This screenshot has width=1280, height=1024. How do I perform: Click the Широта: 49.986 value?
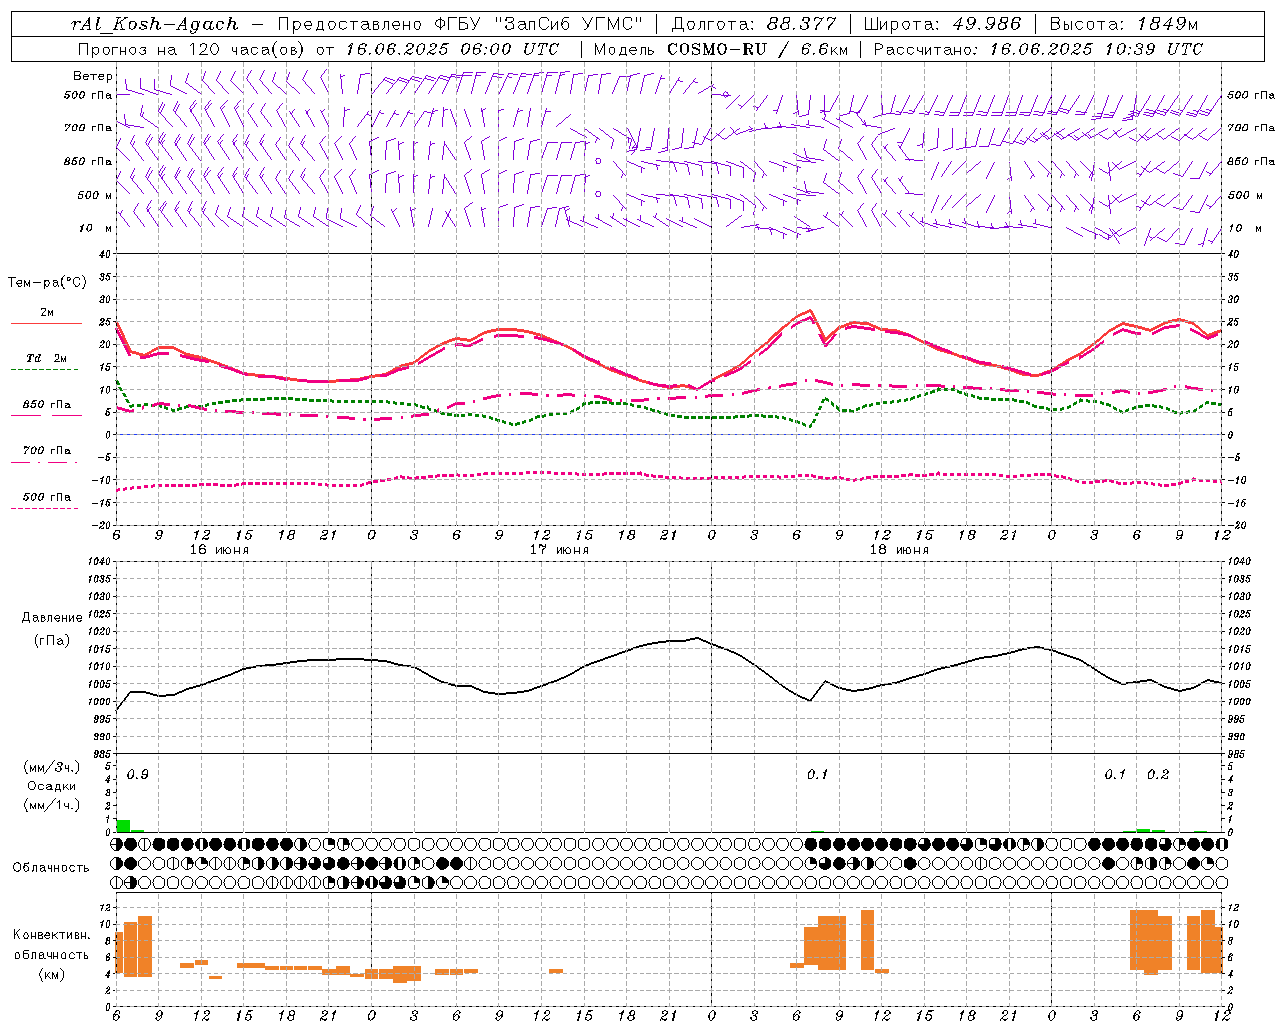click(942, 24)
